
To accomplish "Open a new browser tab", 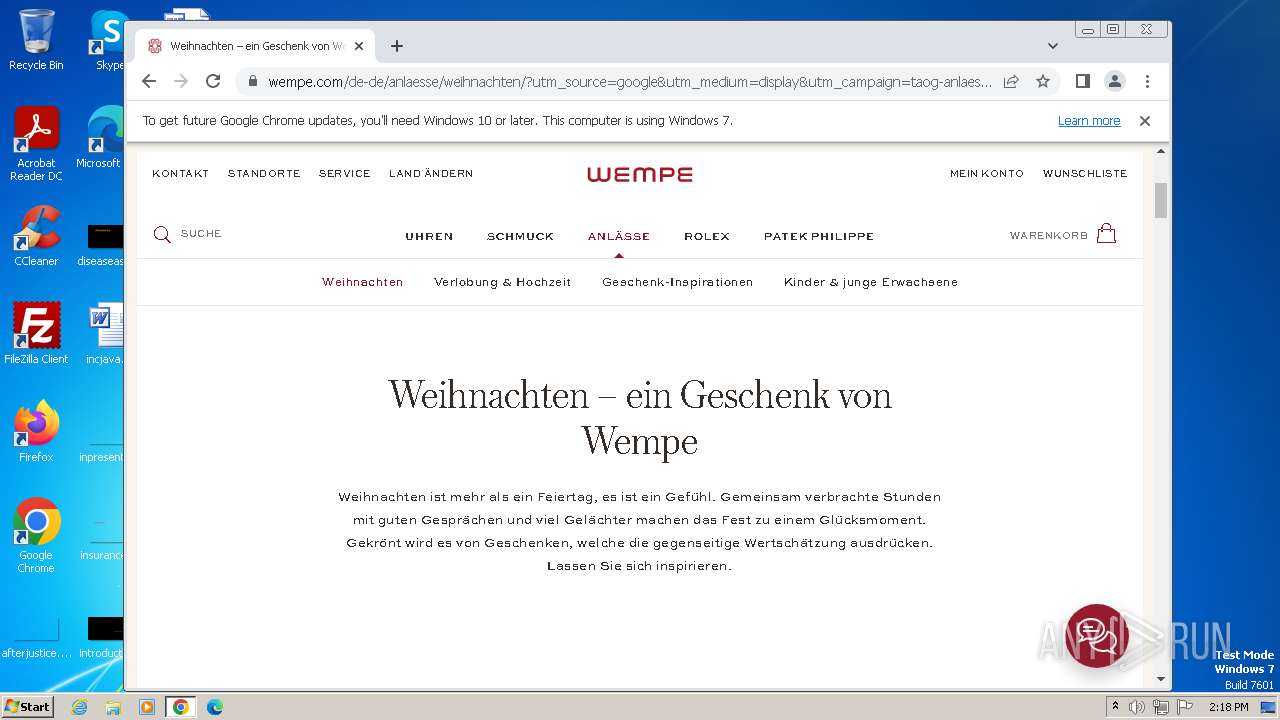I will coord(397,46).
